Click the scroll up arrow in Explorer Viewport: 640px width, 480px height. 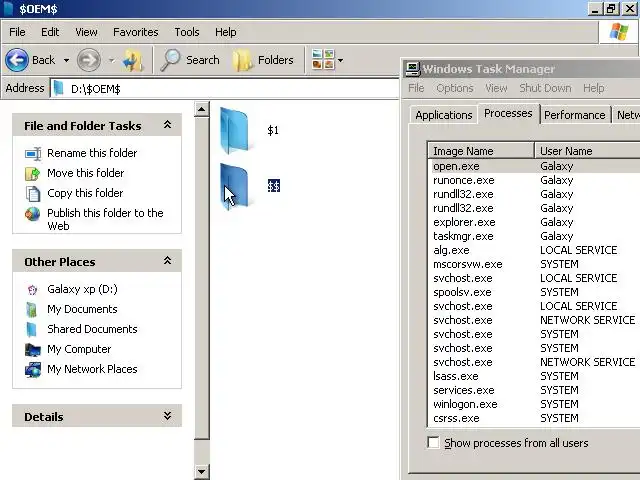(202, 109)
